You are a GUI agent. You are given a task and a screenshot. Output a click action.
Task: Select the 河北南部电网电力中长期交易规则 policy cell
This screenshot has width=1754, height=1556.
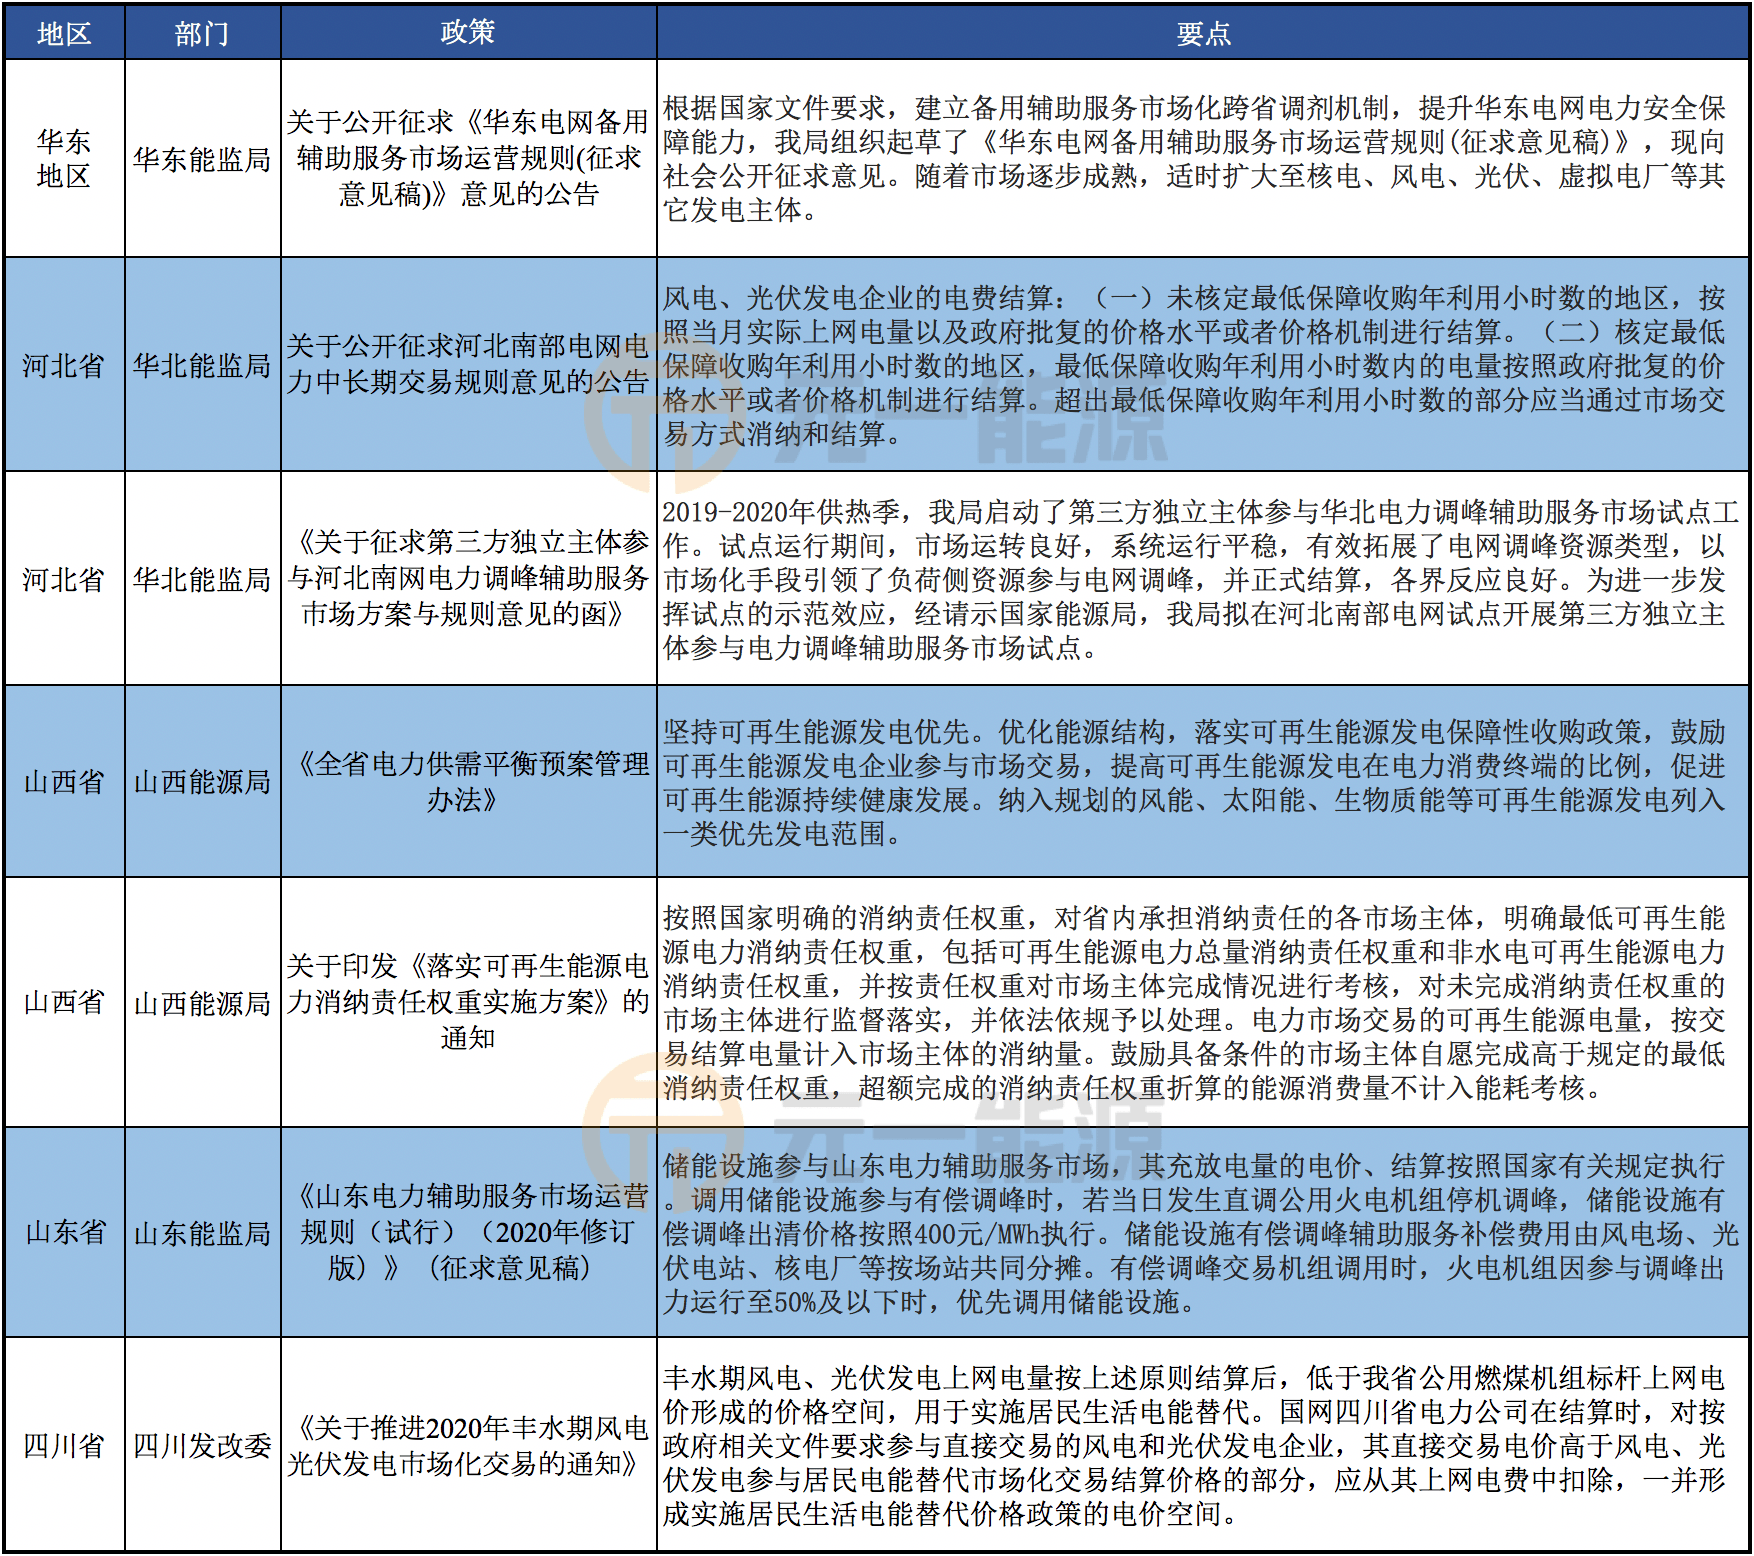click(468, 364)
